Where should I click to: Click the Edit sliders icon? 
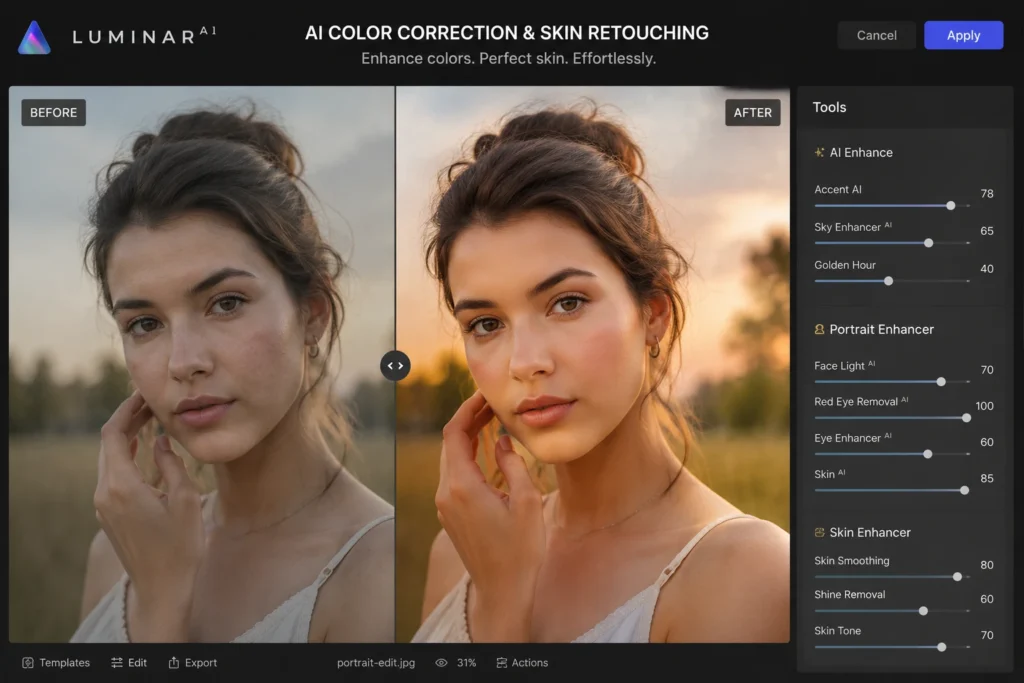click(117, 663)
